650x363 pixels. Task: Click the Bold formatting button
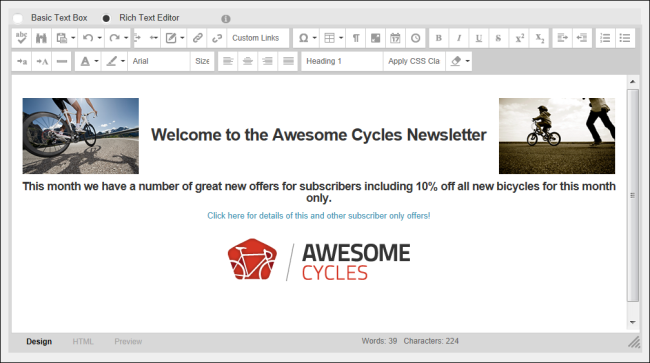[x=439, y=38]
